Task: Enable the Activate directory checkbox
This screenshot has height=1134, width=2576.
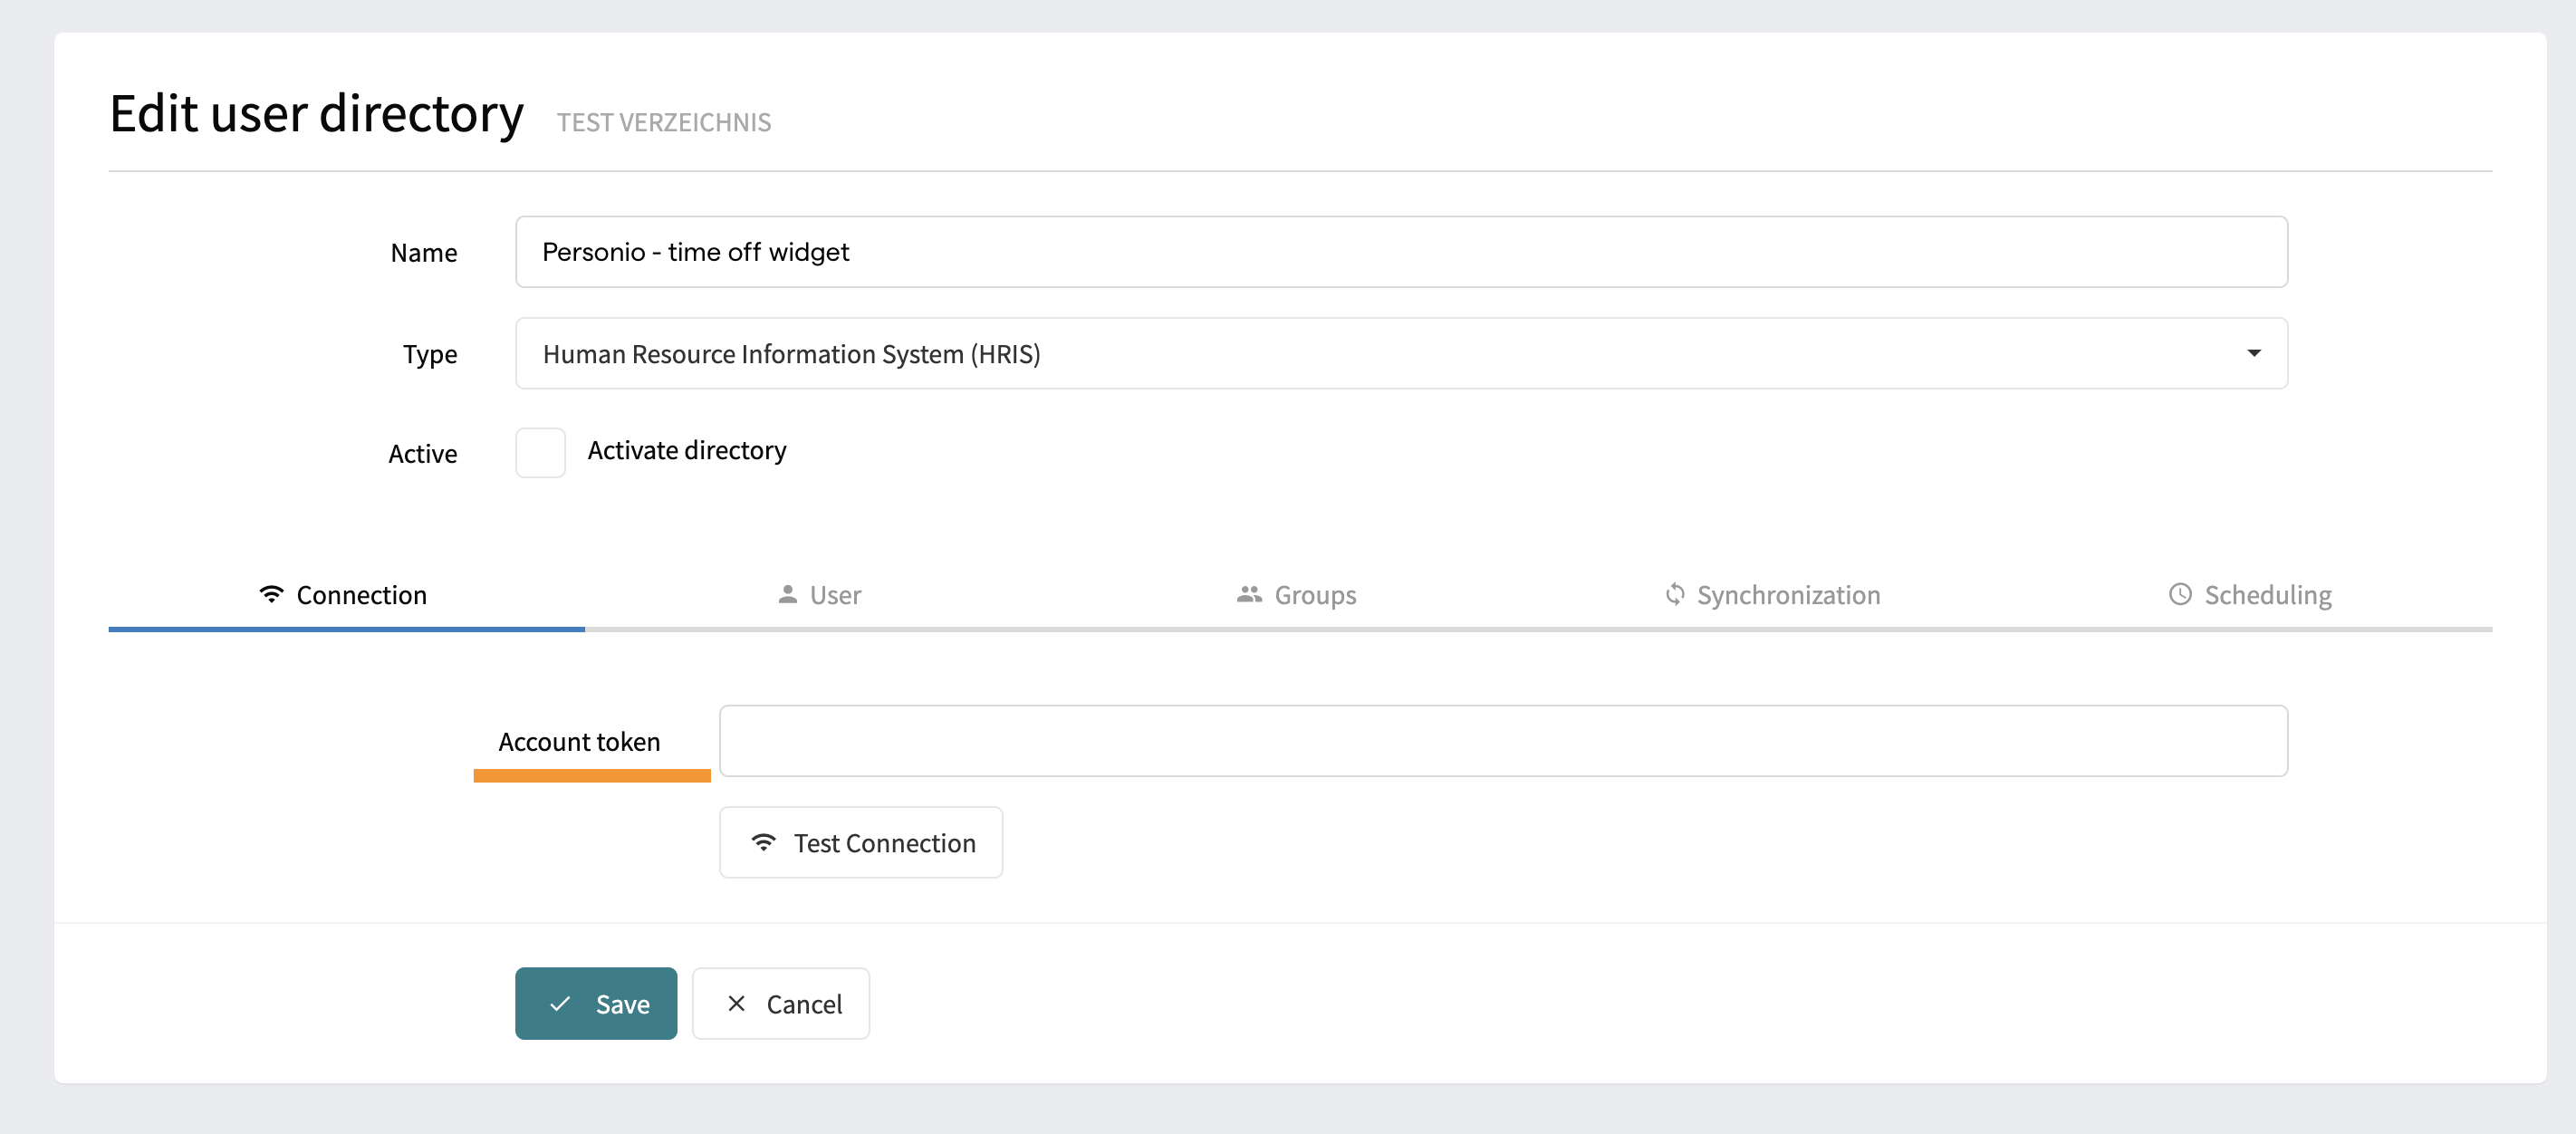Action: coord(540,452)
